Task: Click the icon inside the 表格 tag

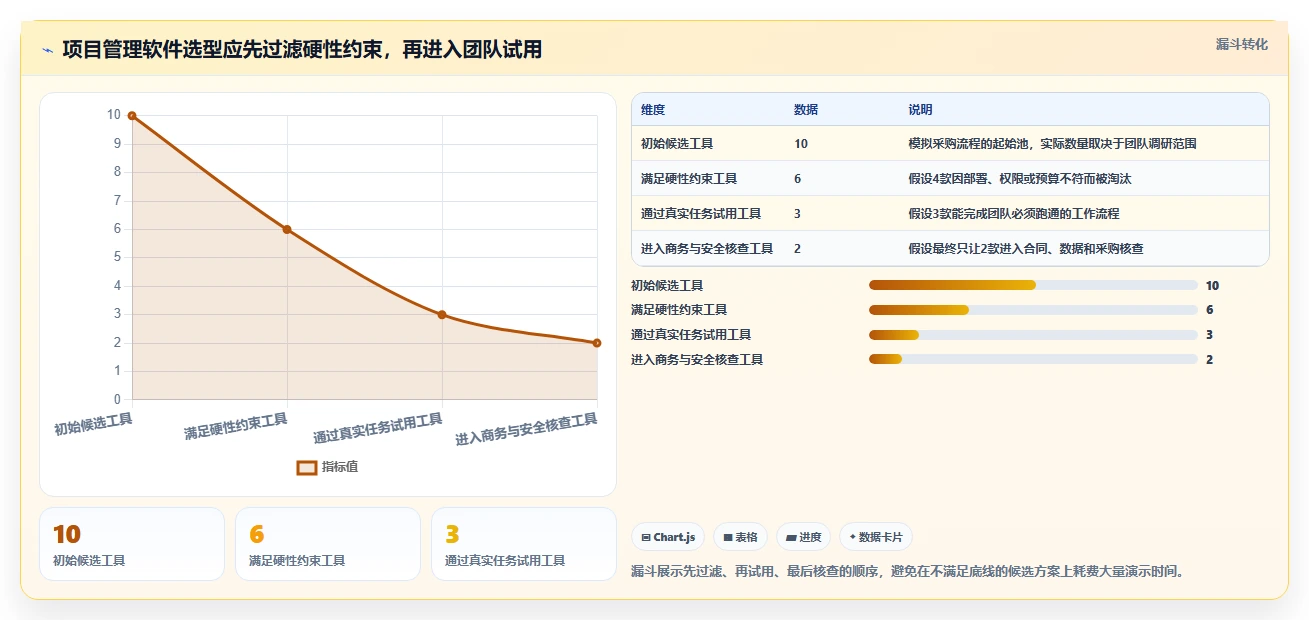Action: 728,537
